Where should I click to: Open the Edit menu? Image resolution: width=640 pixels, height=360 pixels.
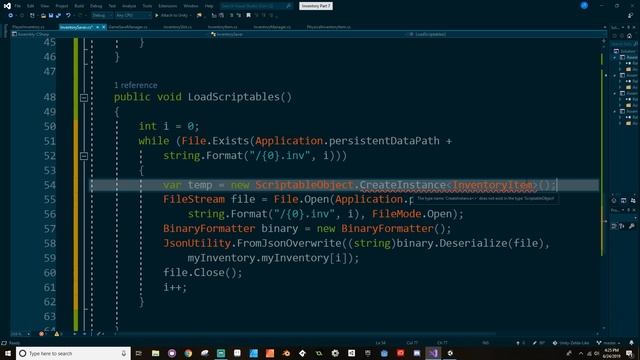point(31,6)
